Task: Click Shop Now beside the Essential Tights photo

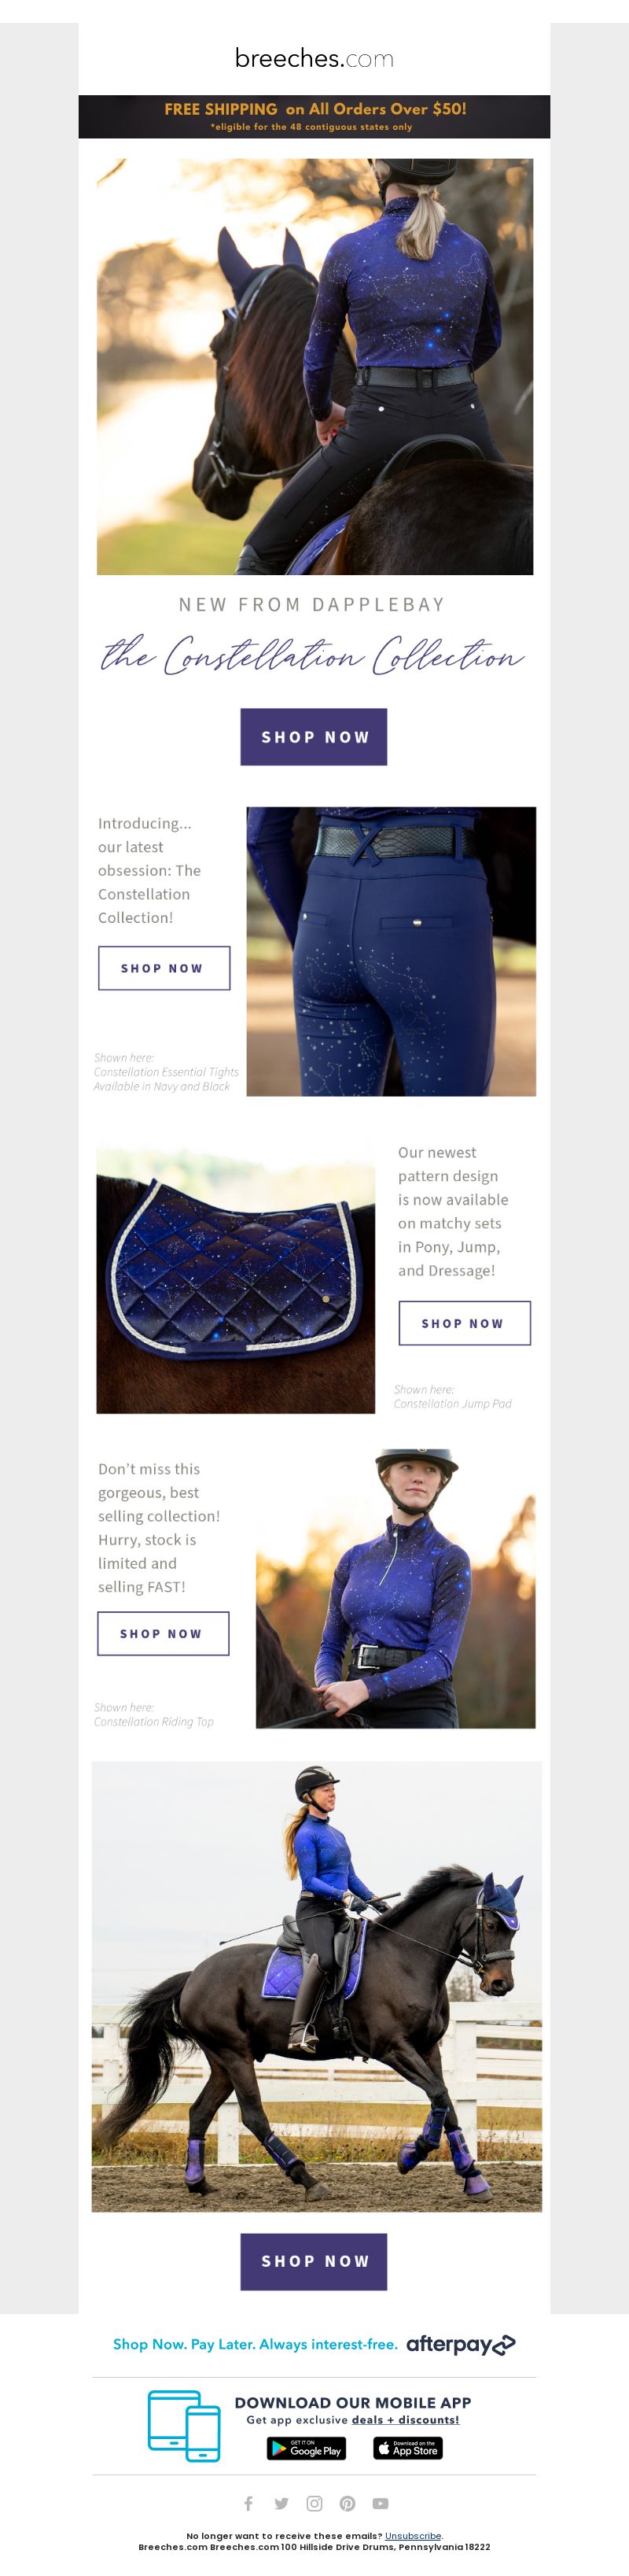Action: tap(164, 968)
